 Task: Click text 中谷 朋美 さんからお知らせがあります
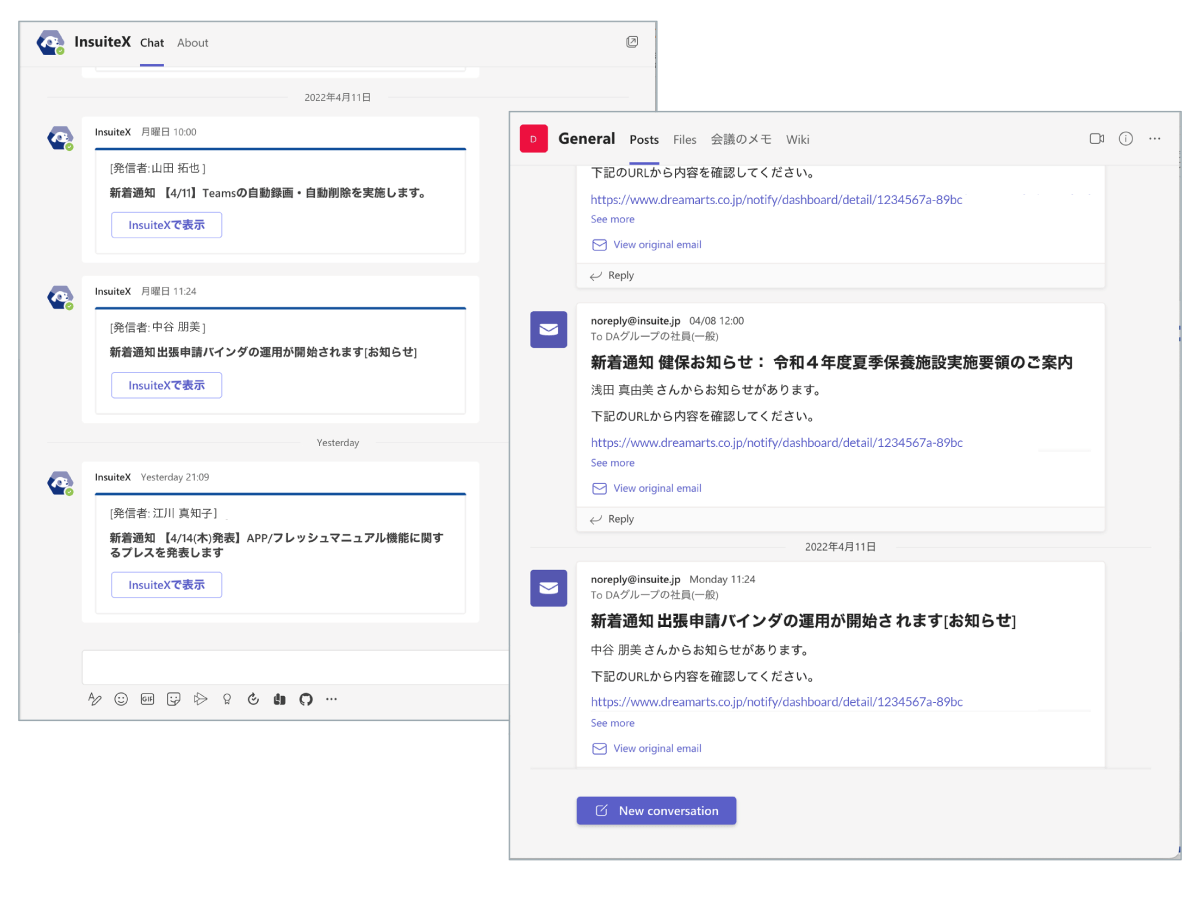pos(699,650)
